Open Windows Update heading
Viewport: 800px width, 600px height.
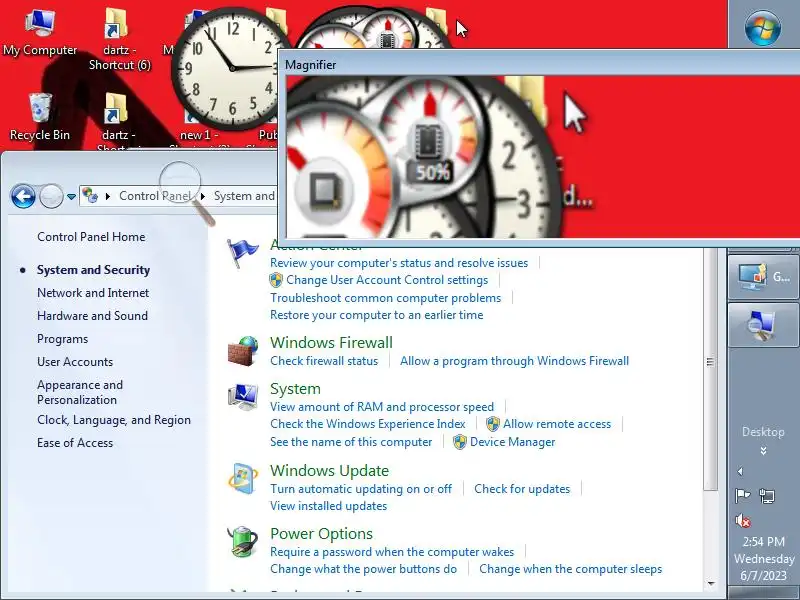(x=330, y=471)
